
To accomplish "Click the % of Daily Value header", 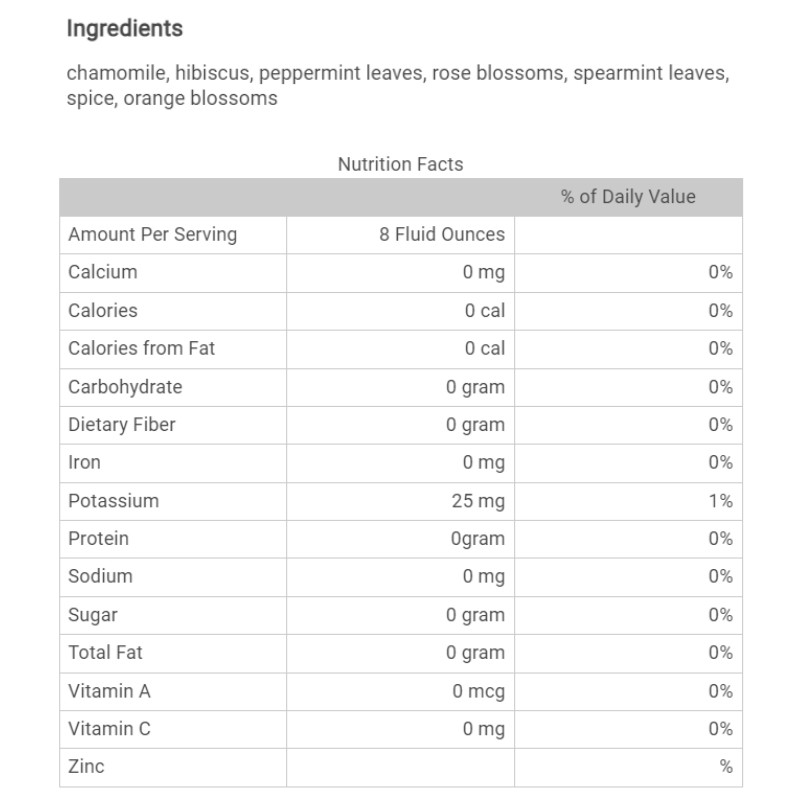I will click(x=627, y=197).
